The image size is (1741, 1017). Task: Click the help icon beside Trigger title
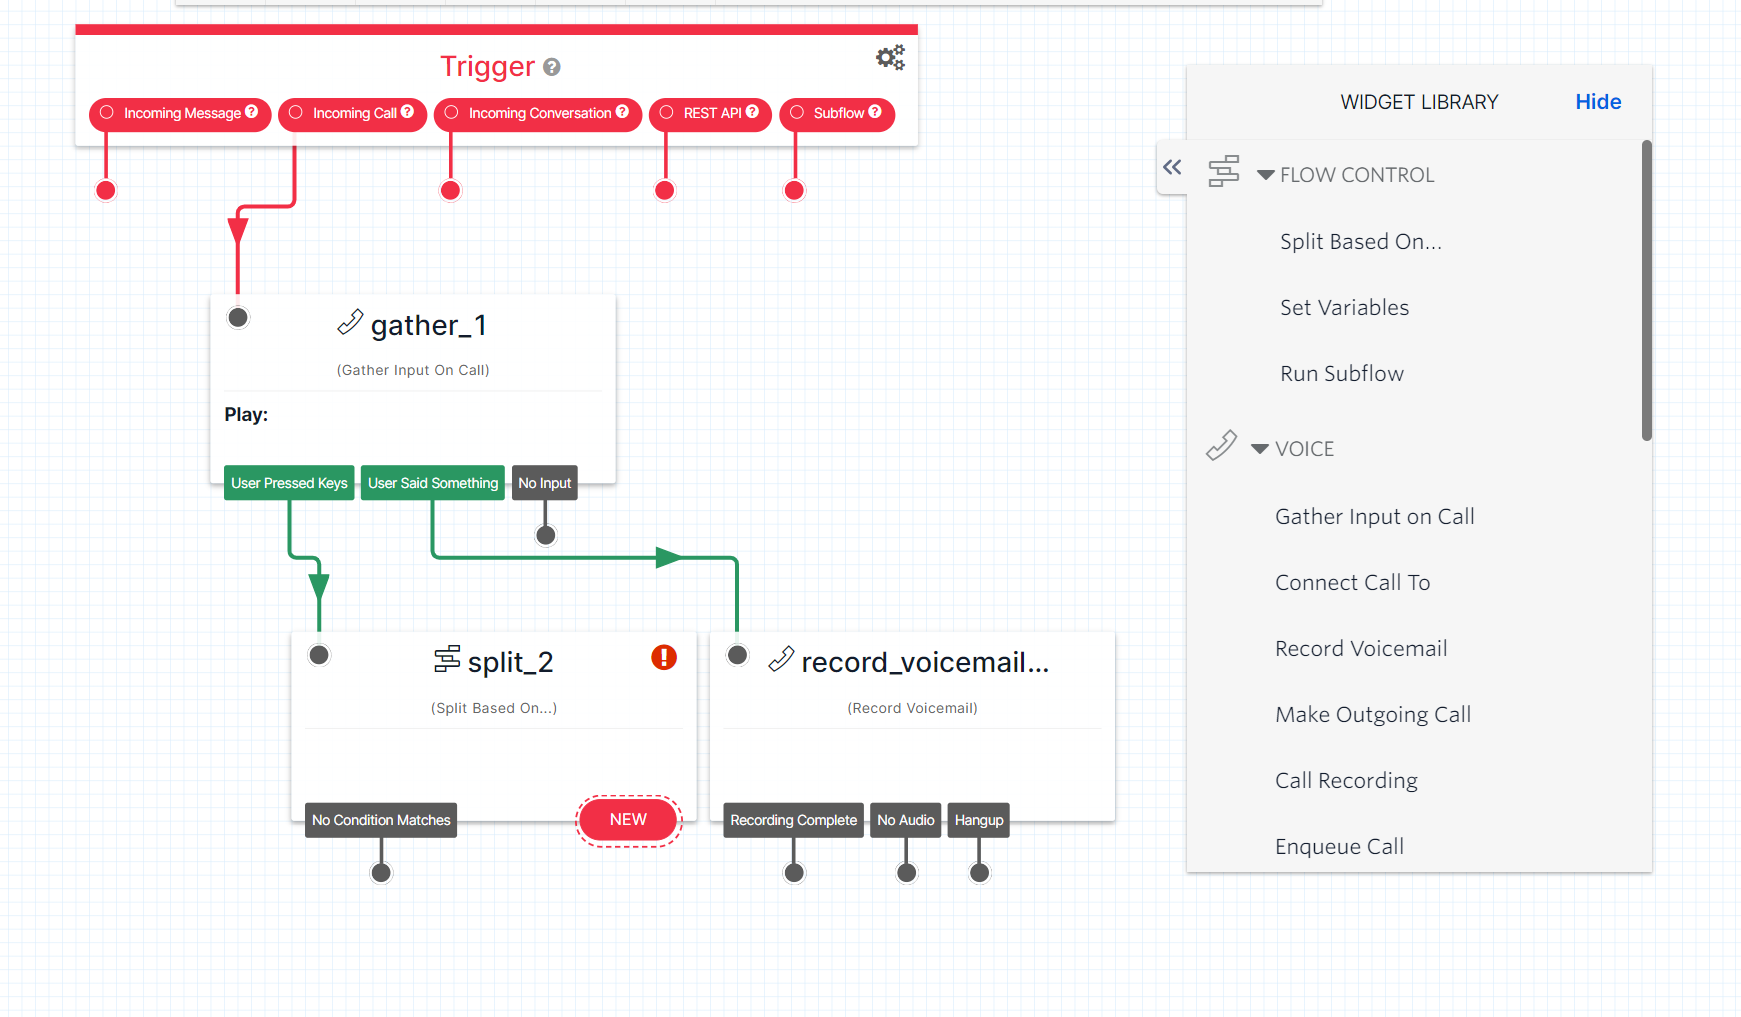coord(551,68)
